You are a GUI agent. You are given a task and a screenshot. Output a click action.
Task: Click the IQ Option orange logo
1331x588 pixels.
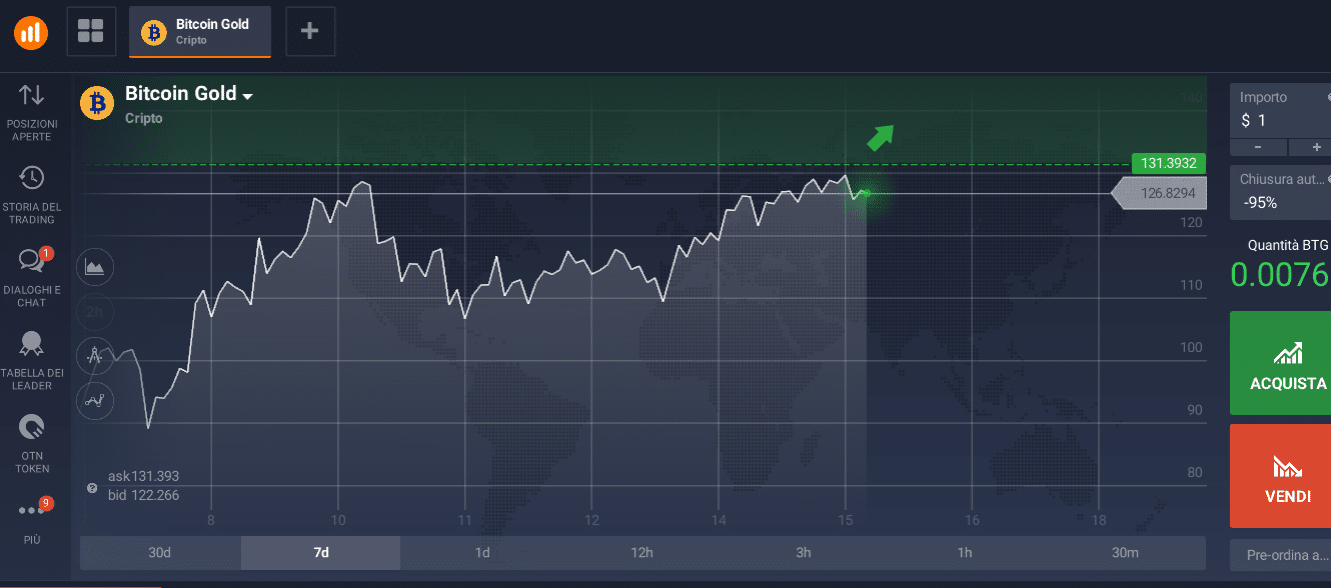click(x=31, y=32)
